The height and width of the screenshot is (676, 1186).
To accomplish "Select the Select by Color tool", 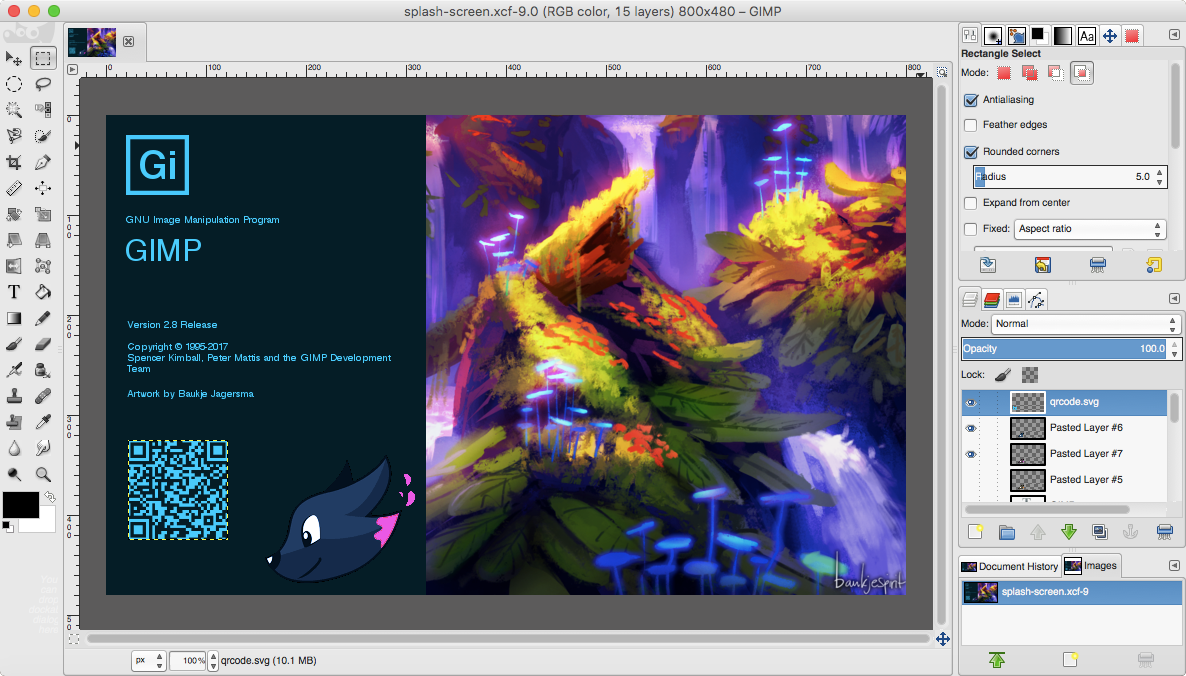I will coord(43,110).
